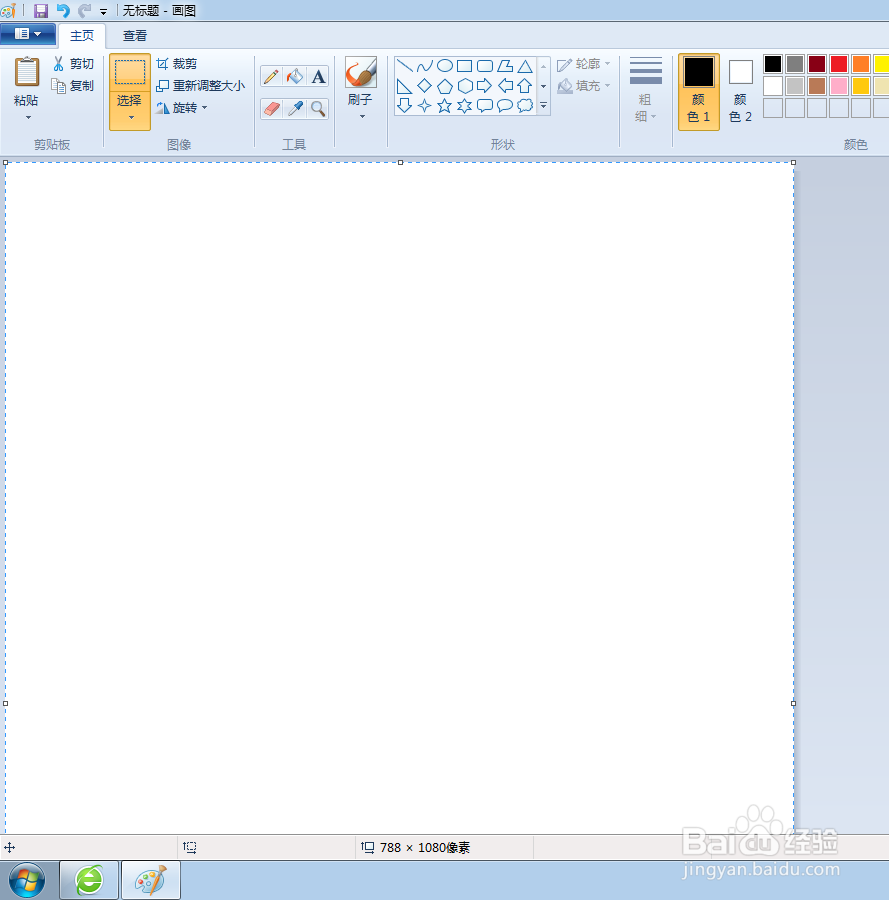This screenshot has height=900, width=889.
Task: Activate 颜色 1 foreground color
Action: 699,92
